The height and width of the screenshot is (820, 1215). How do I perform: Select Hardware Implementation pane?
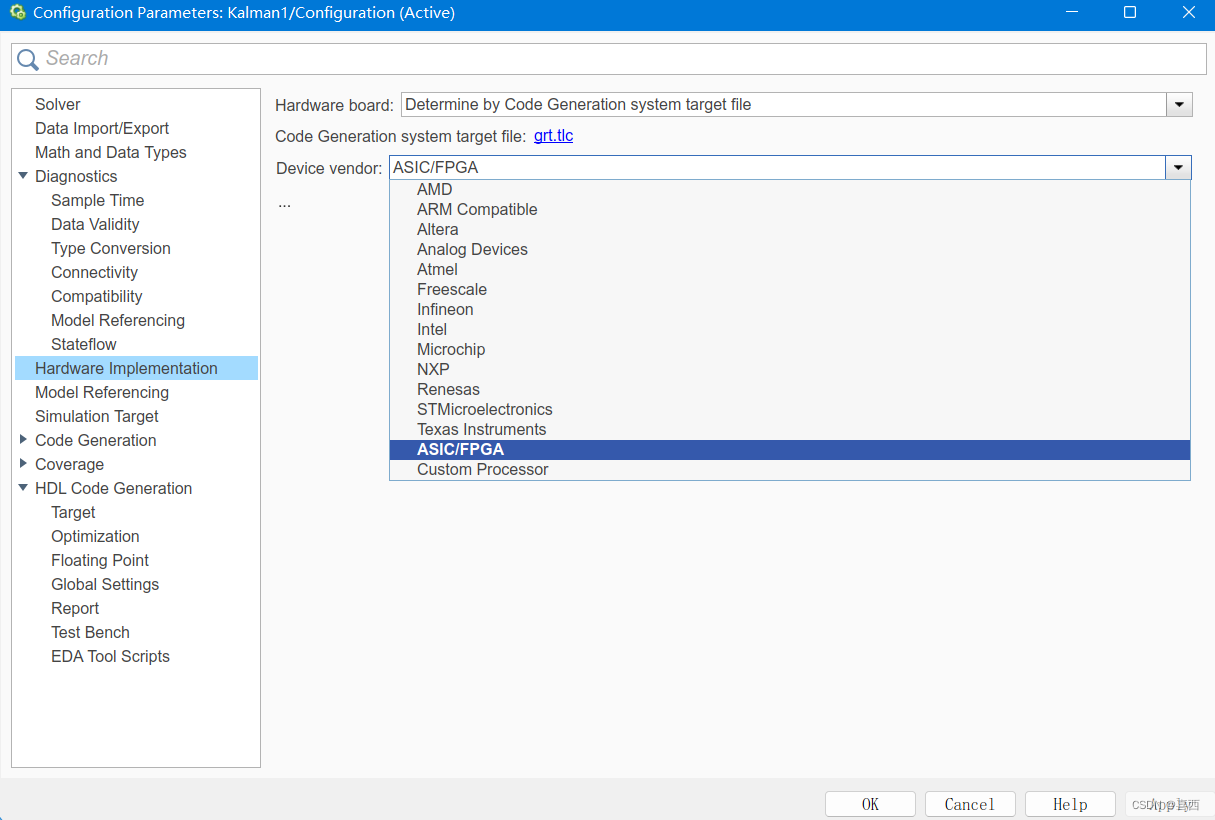click(136, 369)
